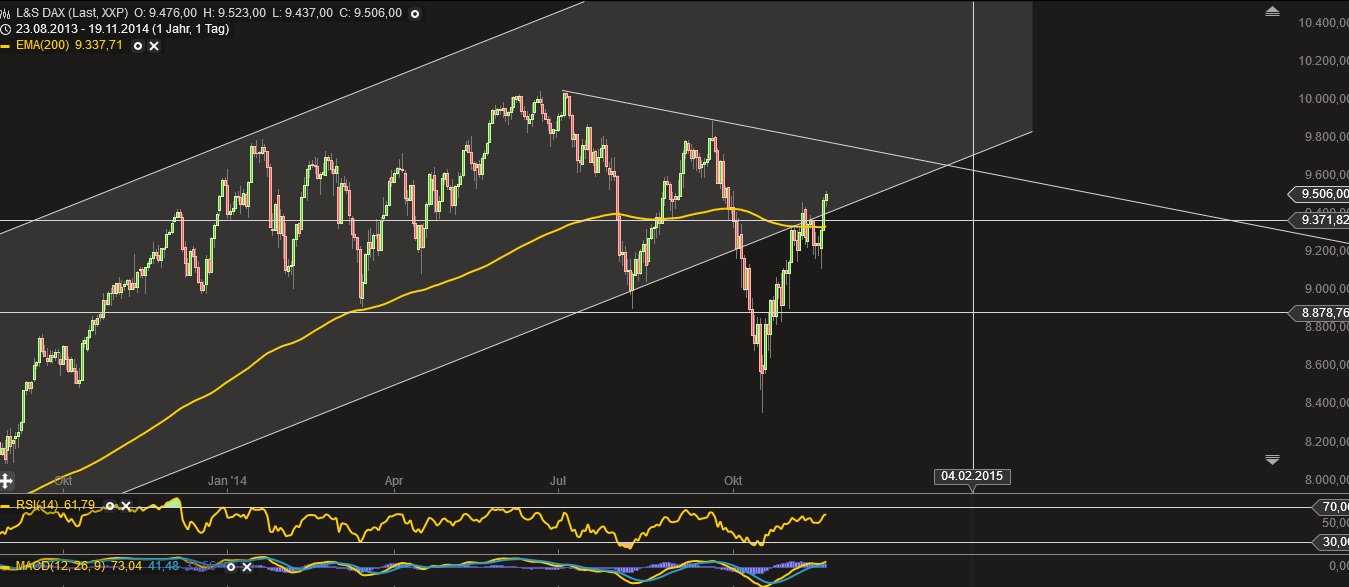This screenshot has height=587, width=1349.
Task: Remove the MACD indicator with its X
Action: coord(246,567)
